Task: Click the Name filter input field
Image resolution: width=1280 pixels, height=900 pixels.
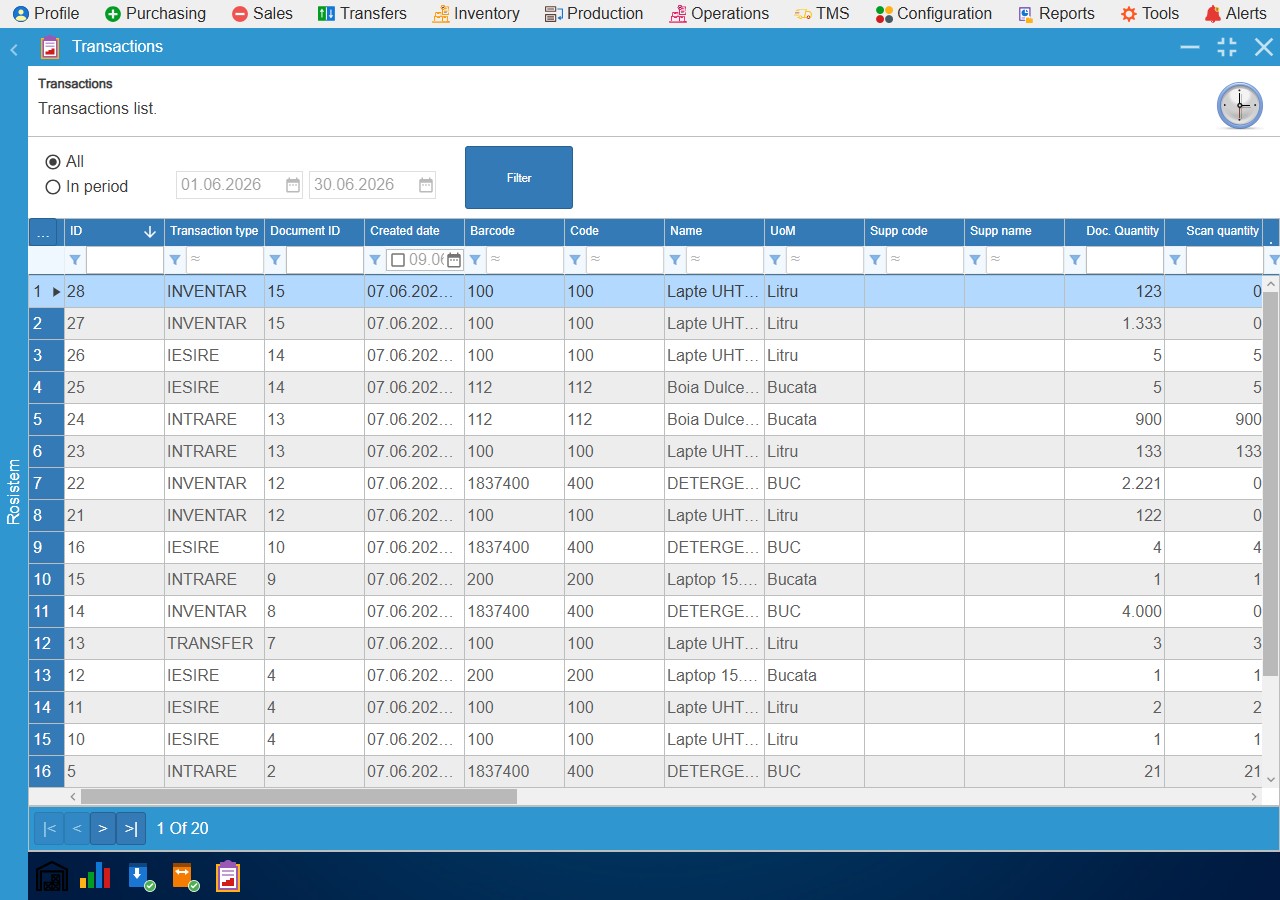Action: click(x=724, y=260)
